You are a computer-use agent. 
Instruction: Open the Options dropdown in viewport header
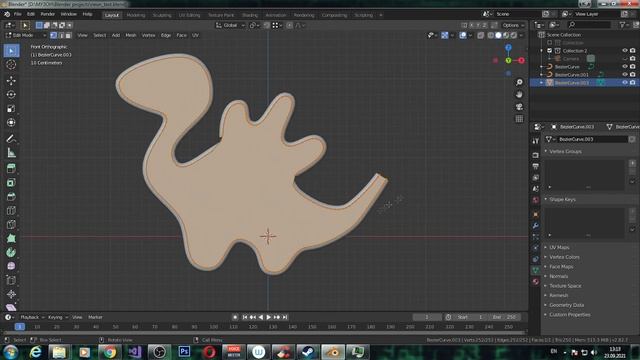pyautogui.click(x=513, y=25)
